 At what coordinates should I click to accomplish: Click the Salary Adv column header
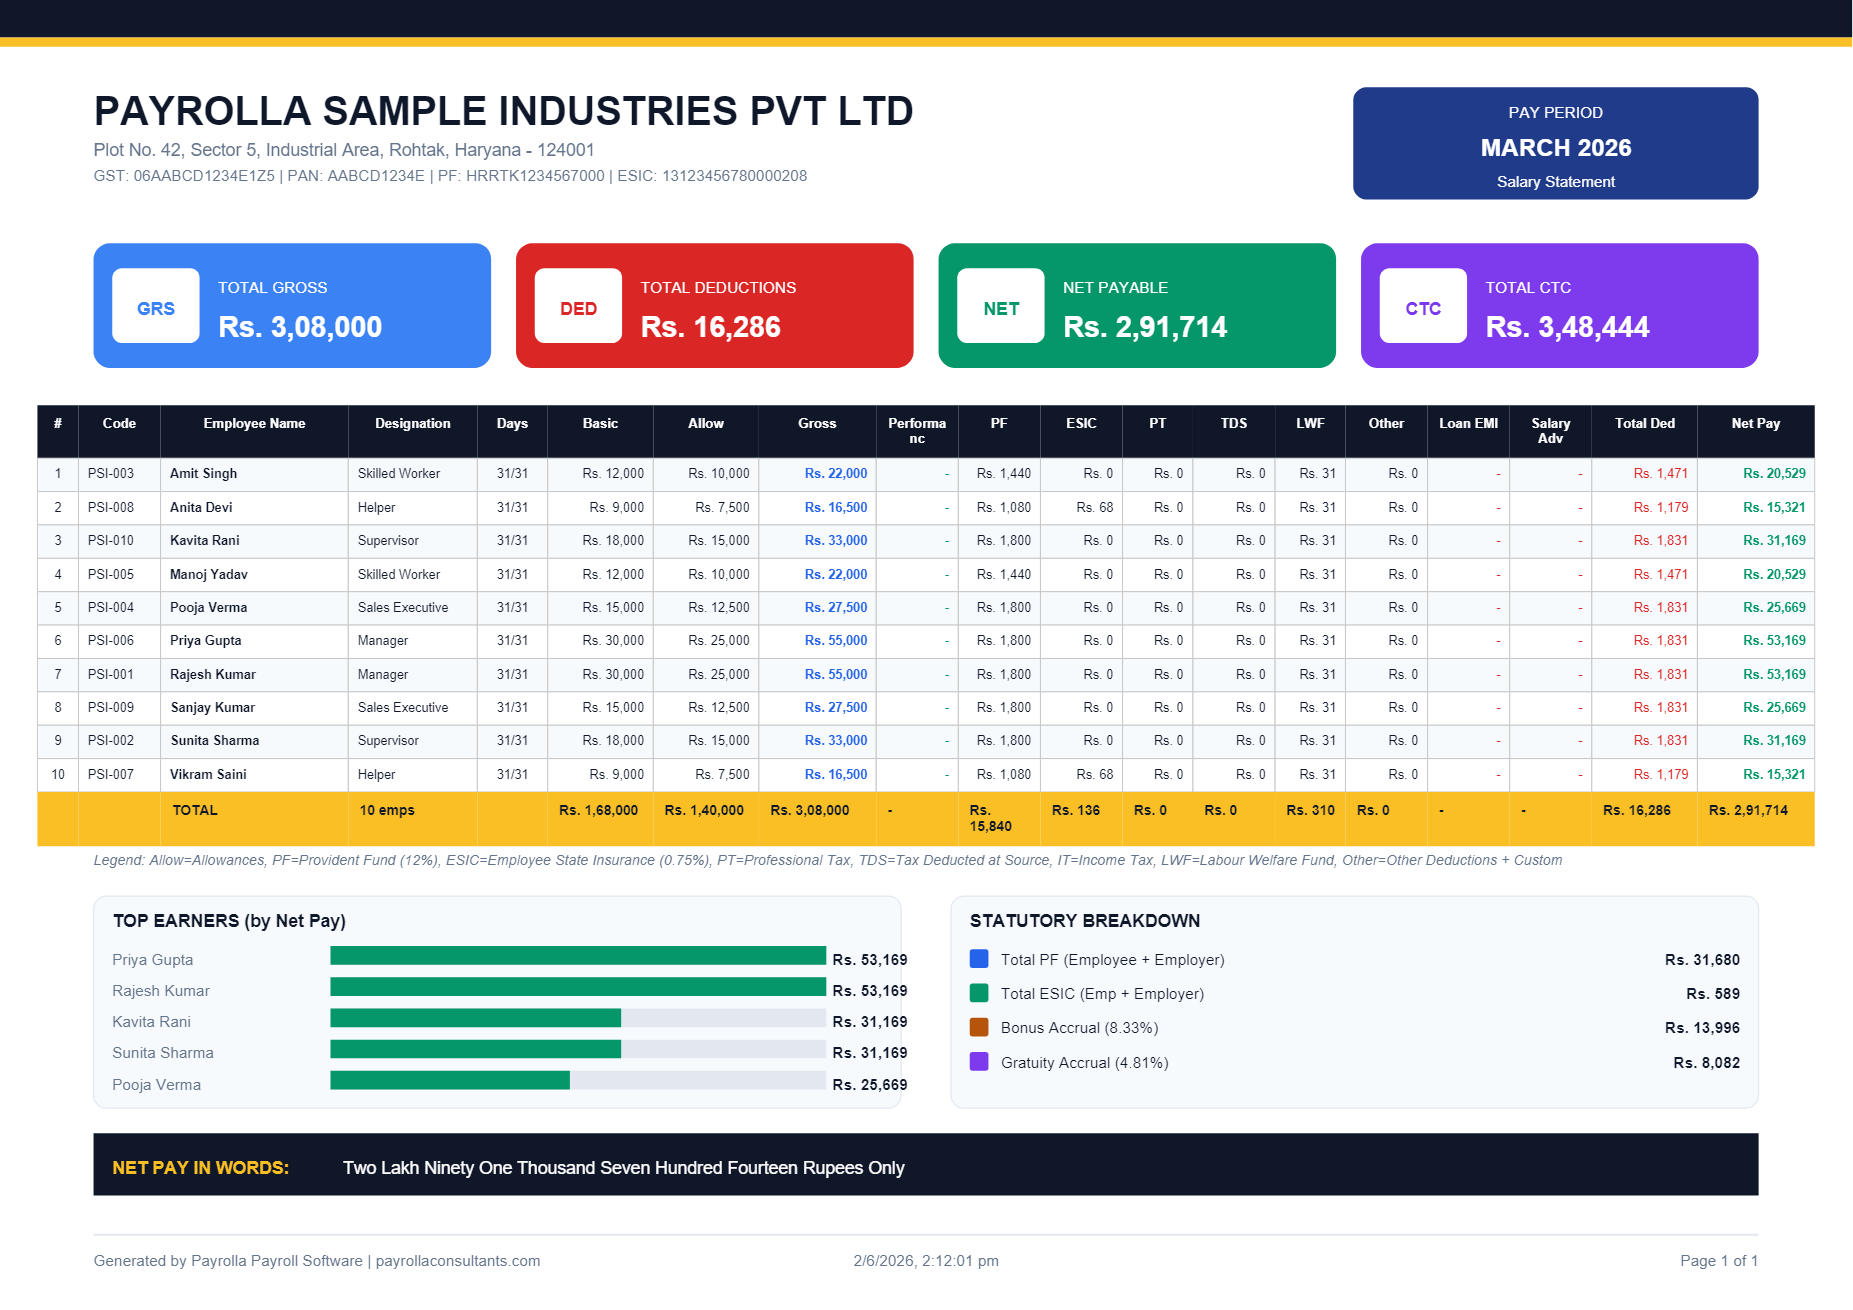click(1551, 431)
